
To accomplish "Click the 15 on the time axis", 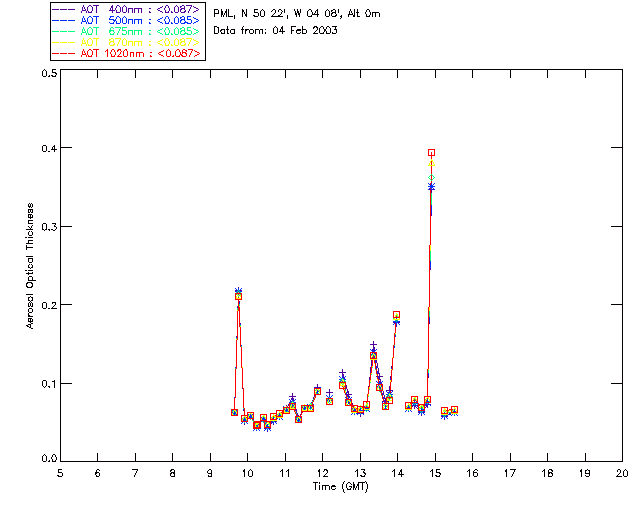I will pos(435,473).
